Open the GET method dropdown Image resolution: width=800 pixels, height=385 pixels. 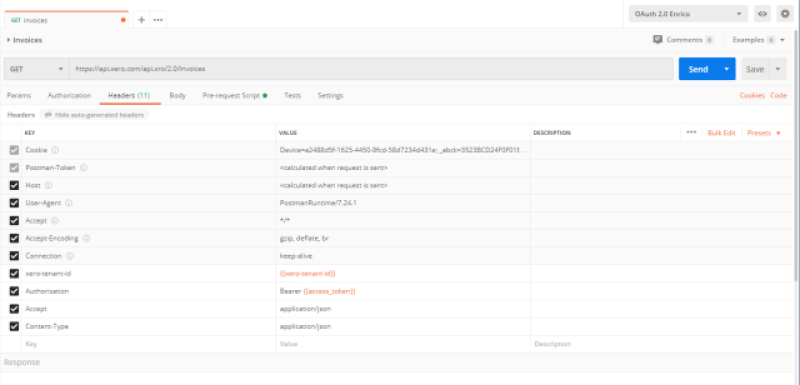click(37, 69)
